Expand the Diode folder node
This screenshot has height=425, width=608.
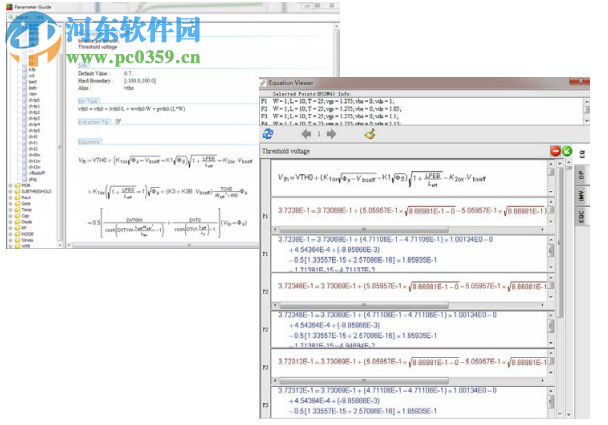(x=10, y=222)
